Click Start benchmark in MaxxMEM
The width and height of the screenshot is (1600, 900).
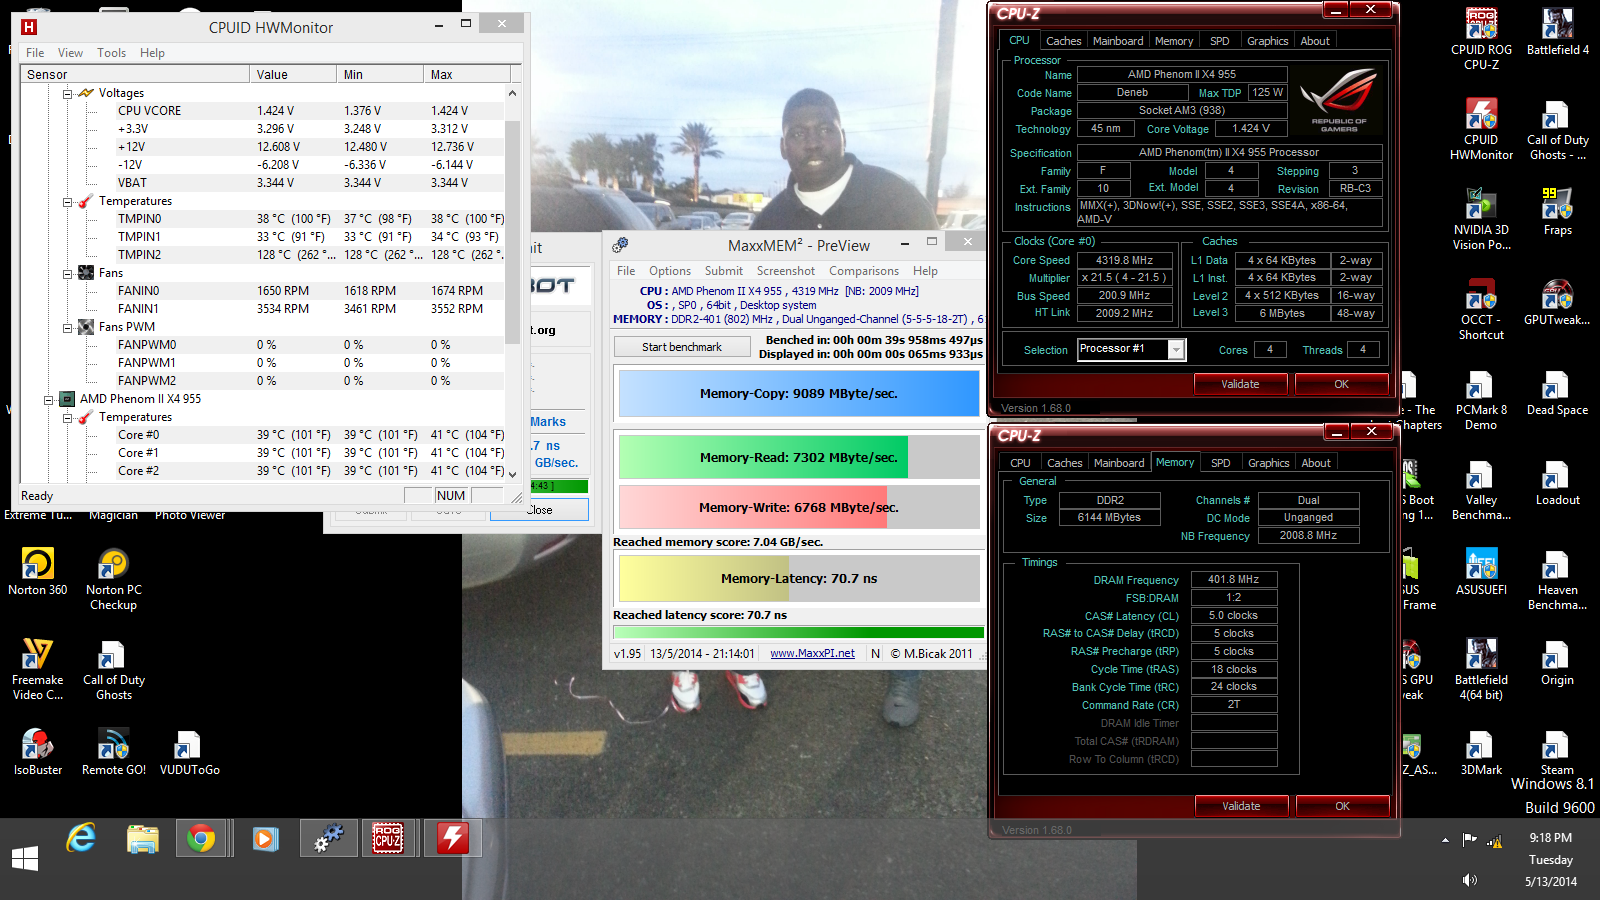coord(682,347)
